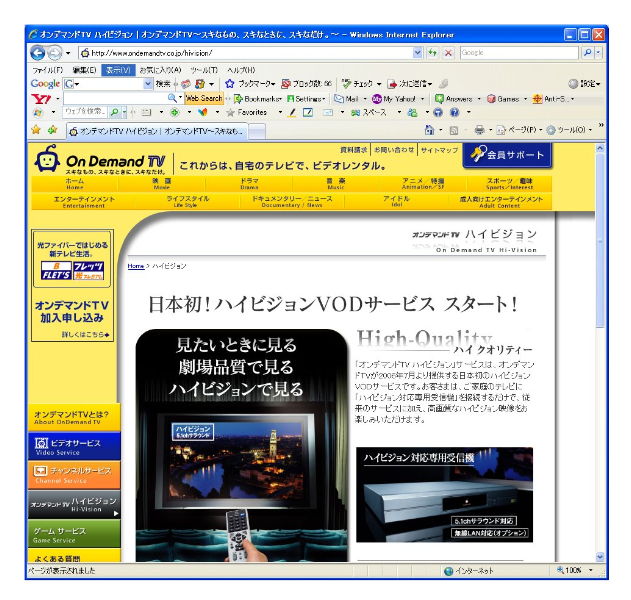Click the search magnifier beside Google box

click(x=588, y=53)
